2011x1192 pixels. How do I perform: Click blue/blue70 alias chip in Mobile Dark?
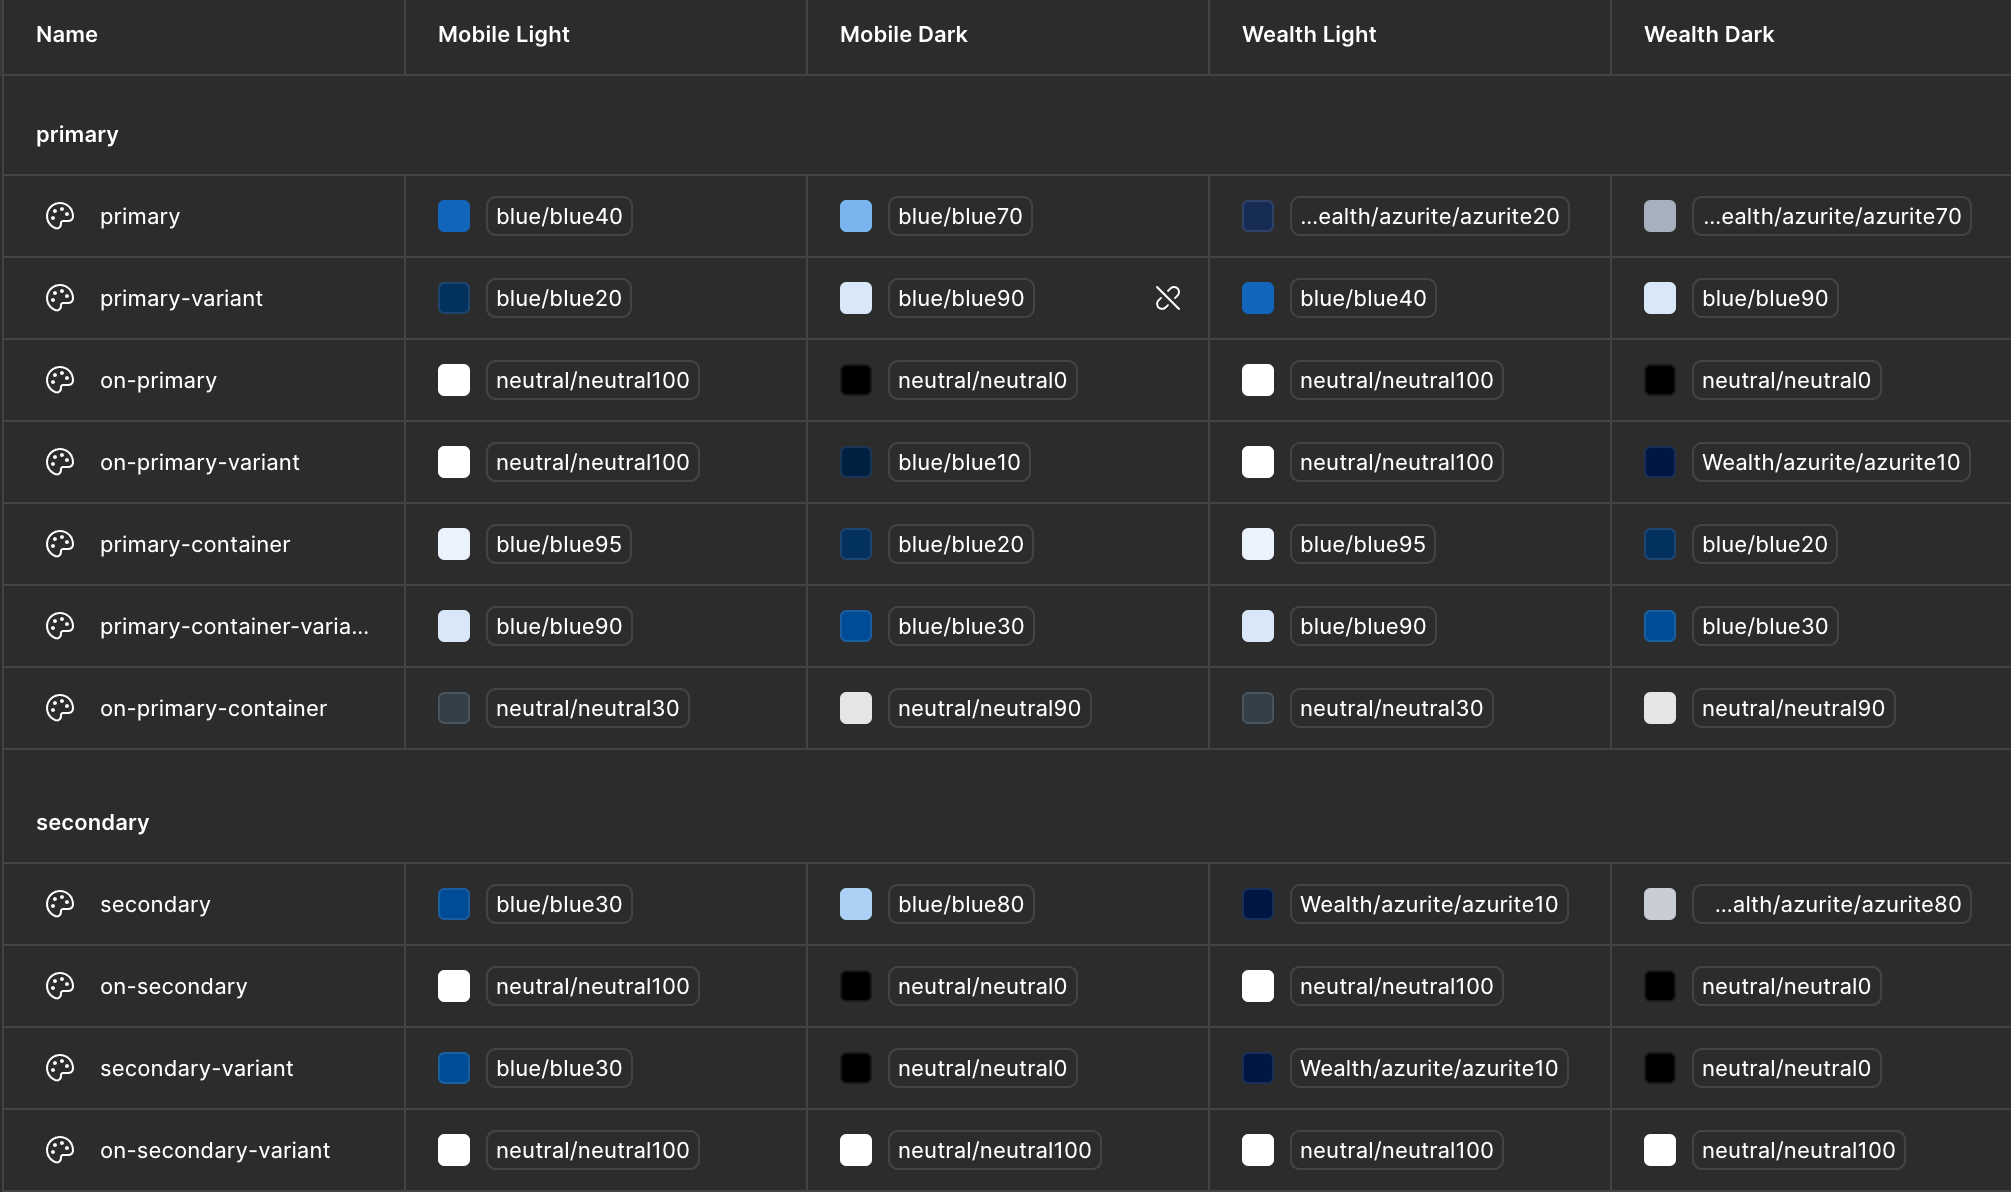click(x=959, y=216)
